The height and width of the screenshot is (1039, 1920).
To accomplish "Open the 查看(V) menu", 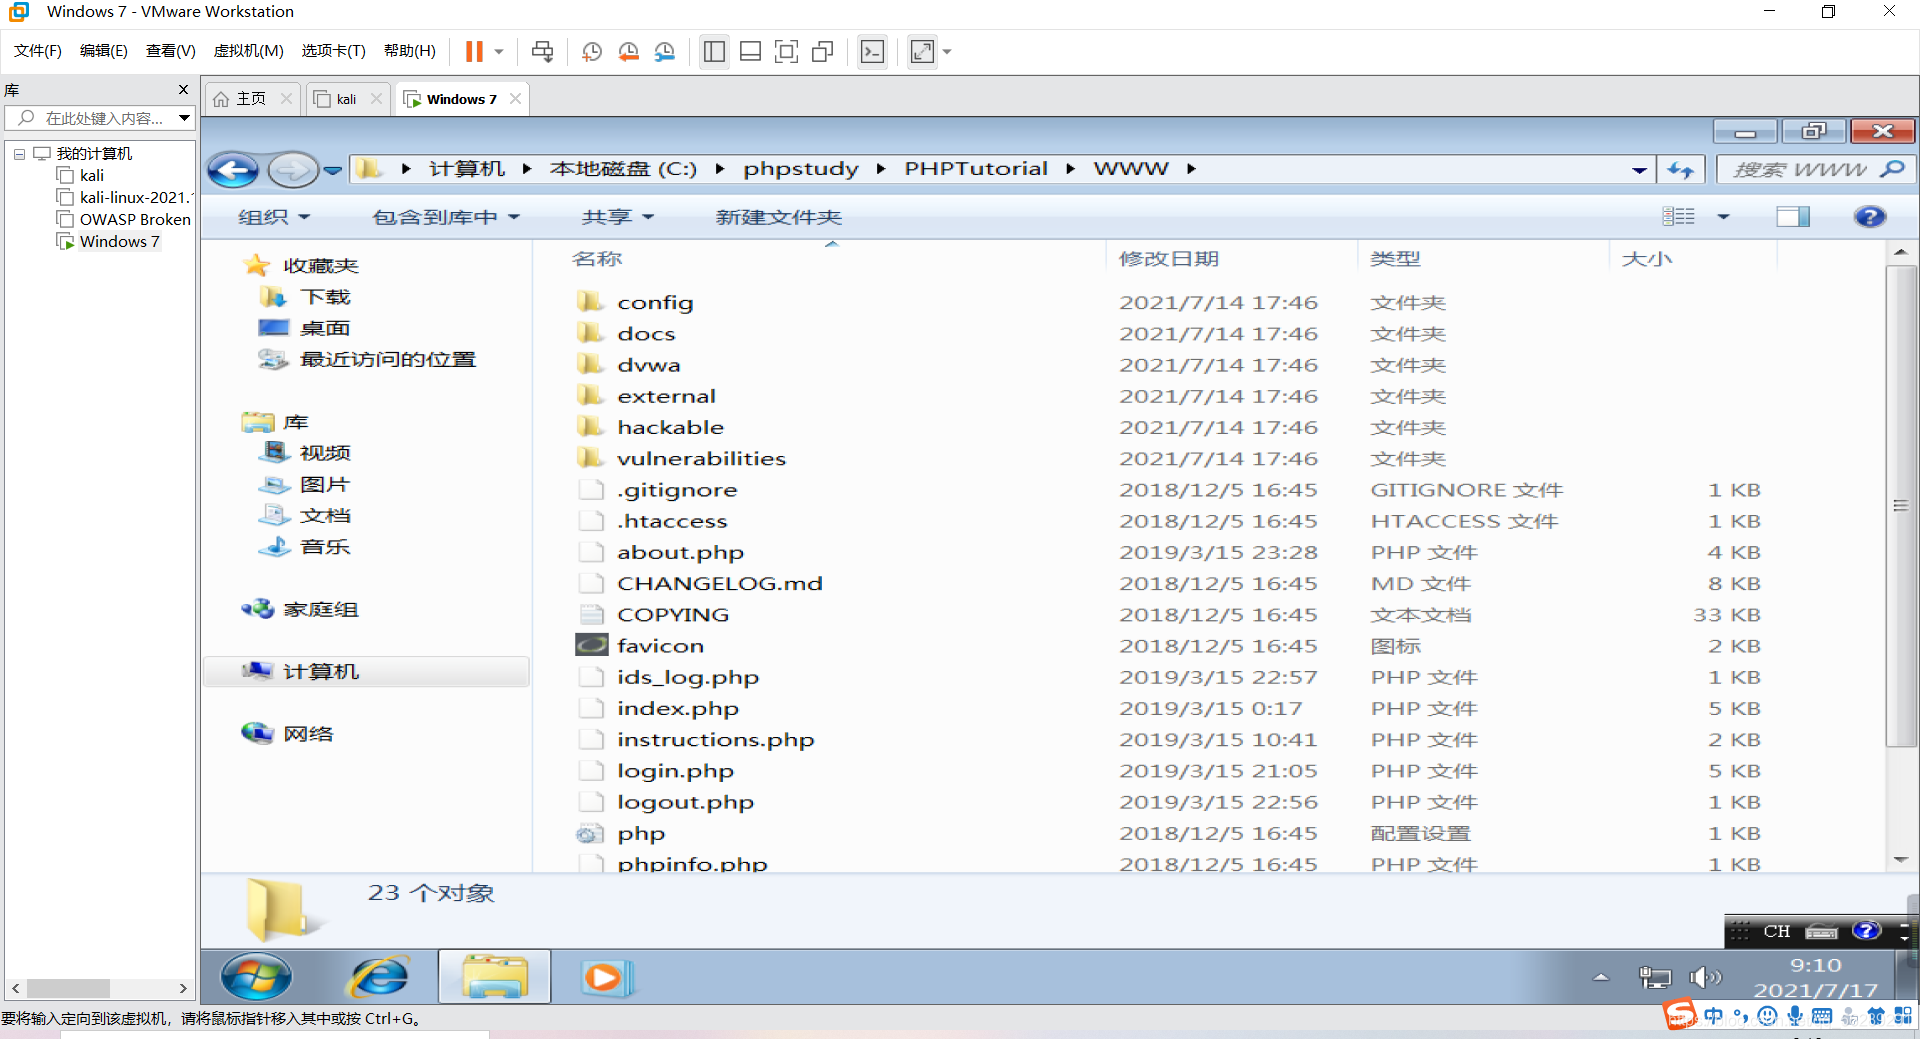I will (171, 51).
